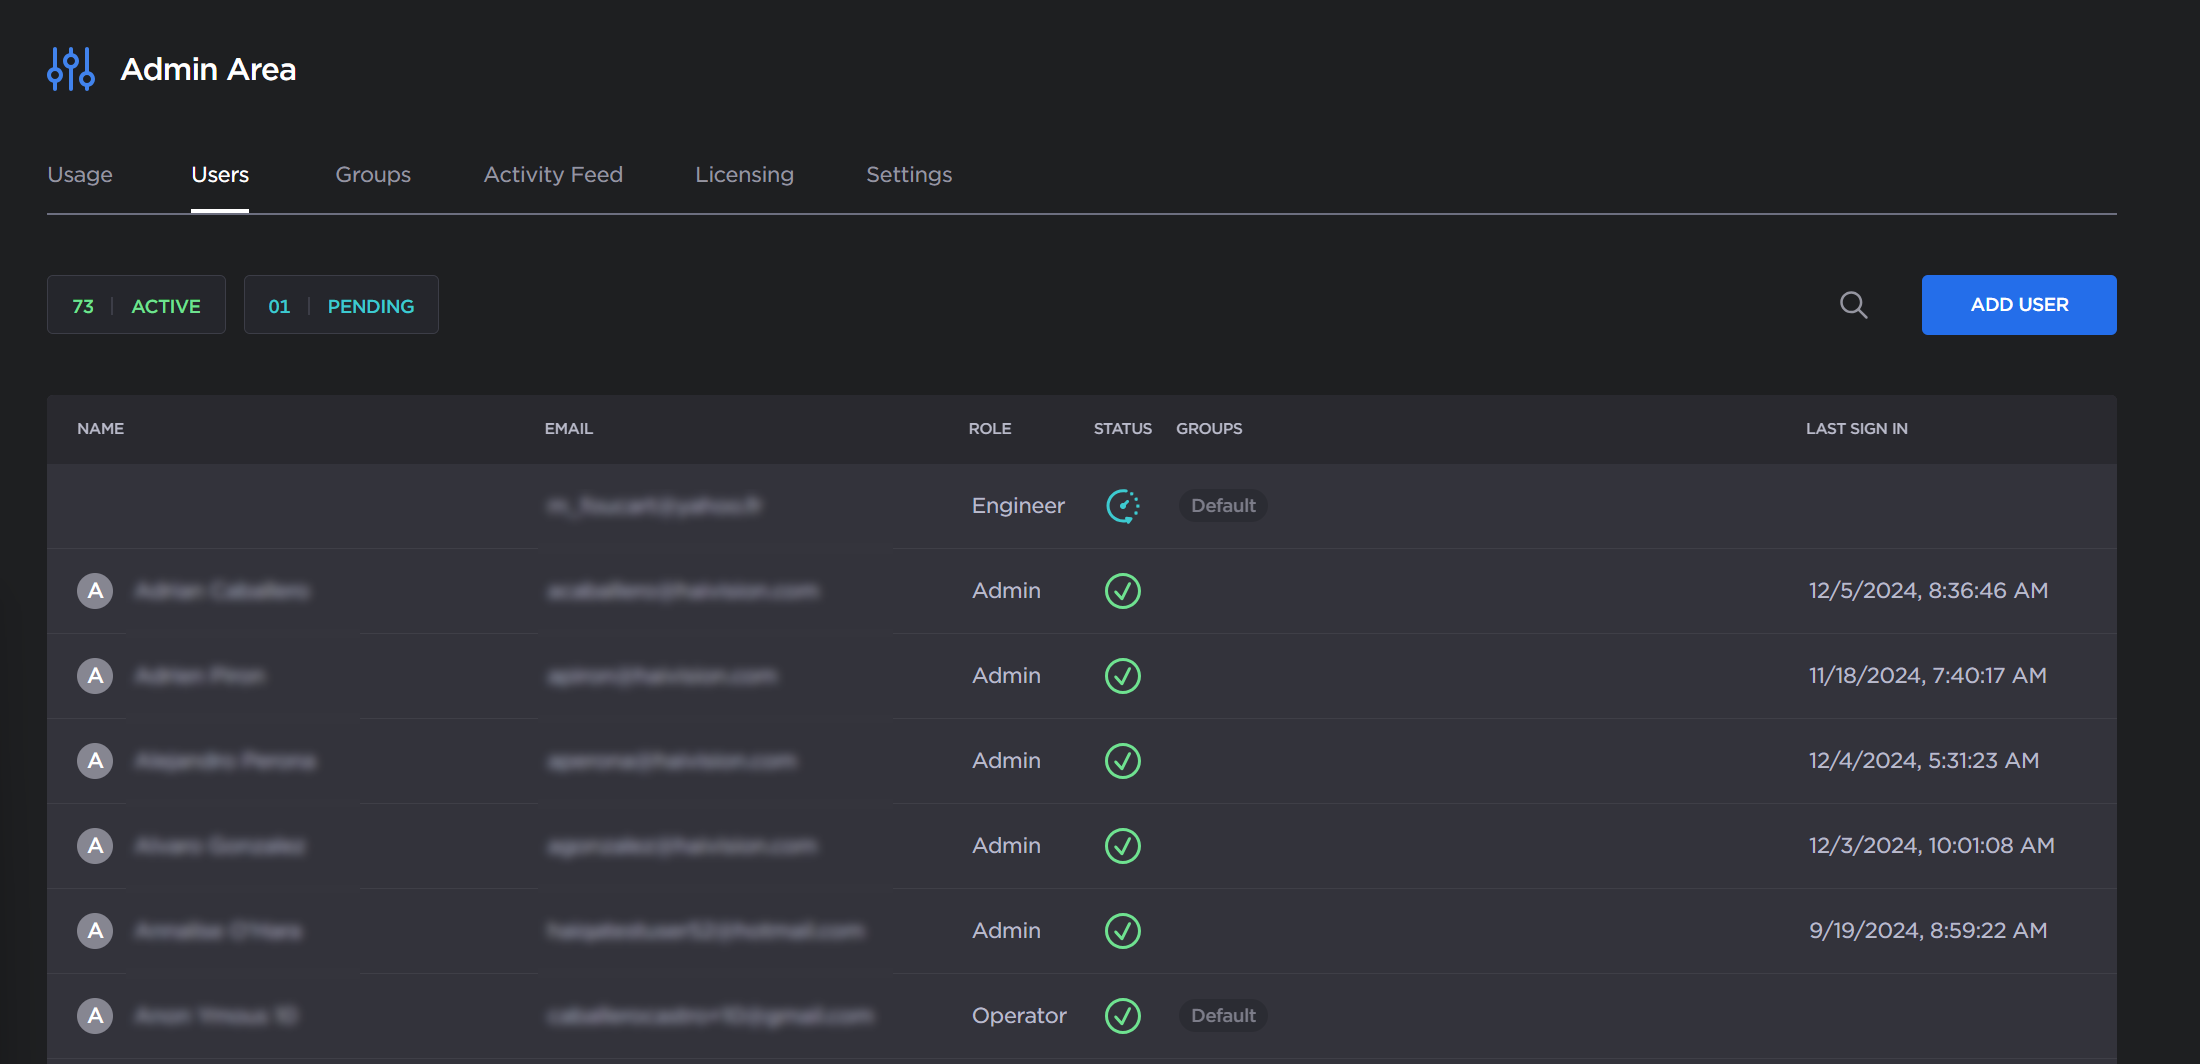Switch to the Groups tab
The width and height of the screenshot is (2200, 1064).
(372, 174)
